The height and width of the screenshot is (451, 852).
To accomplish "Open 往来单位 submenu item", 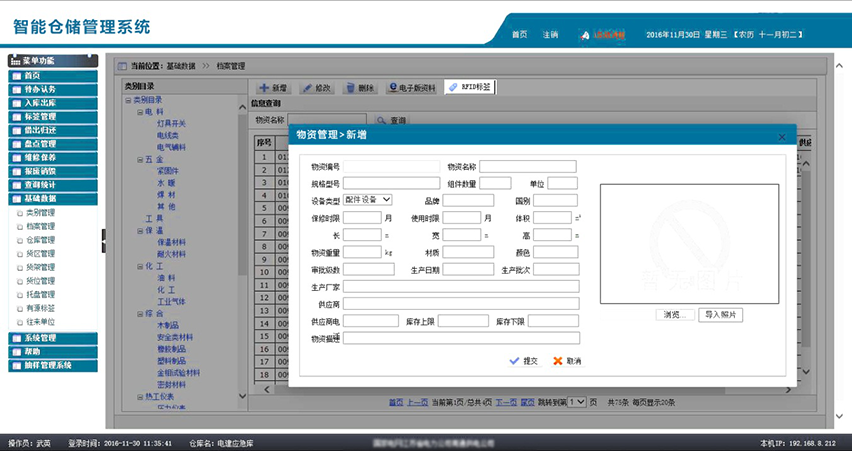I will 40,322.
